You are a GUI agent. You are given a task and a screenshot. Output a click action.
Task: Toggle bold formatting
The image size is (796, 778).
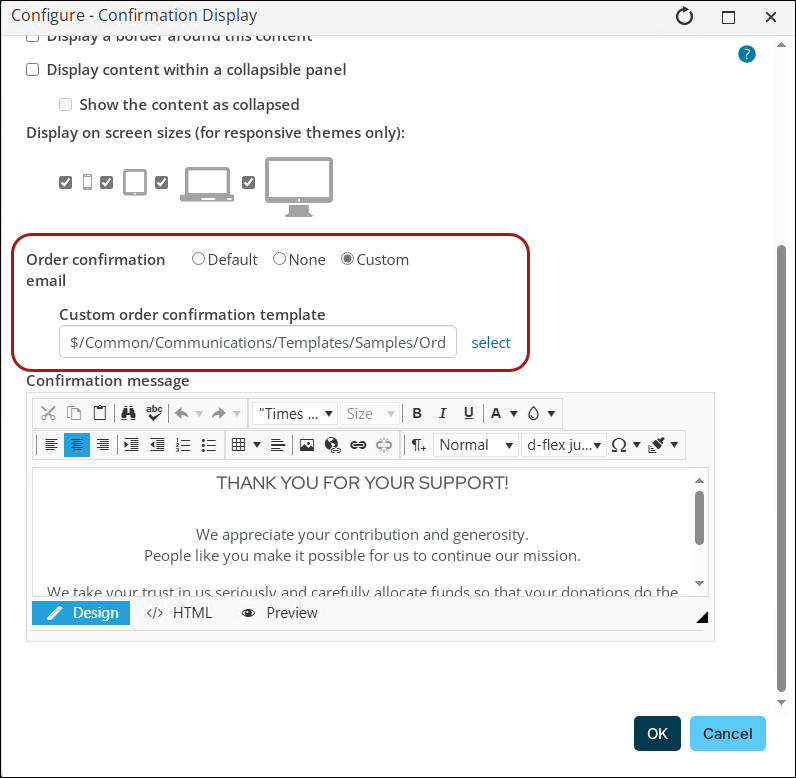tap(417, 413)
